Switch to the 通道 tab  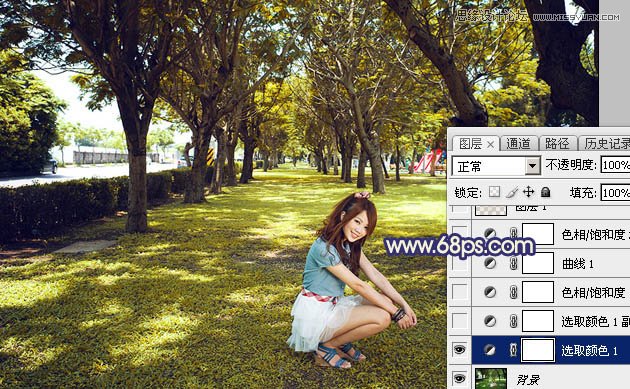coord(518,143)
